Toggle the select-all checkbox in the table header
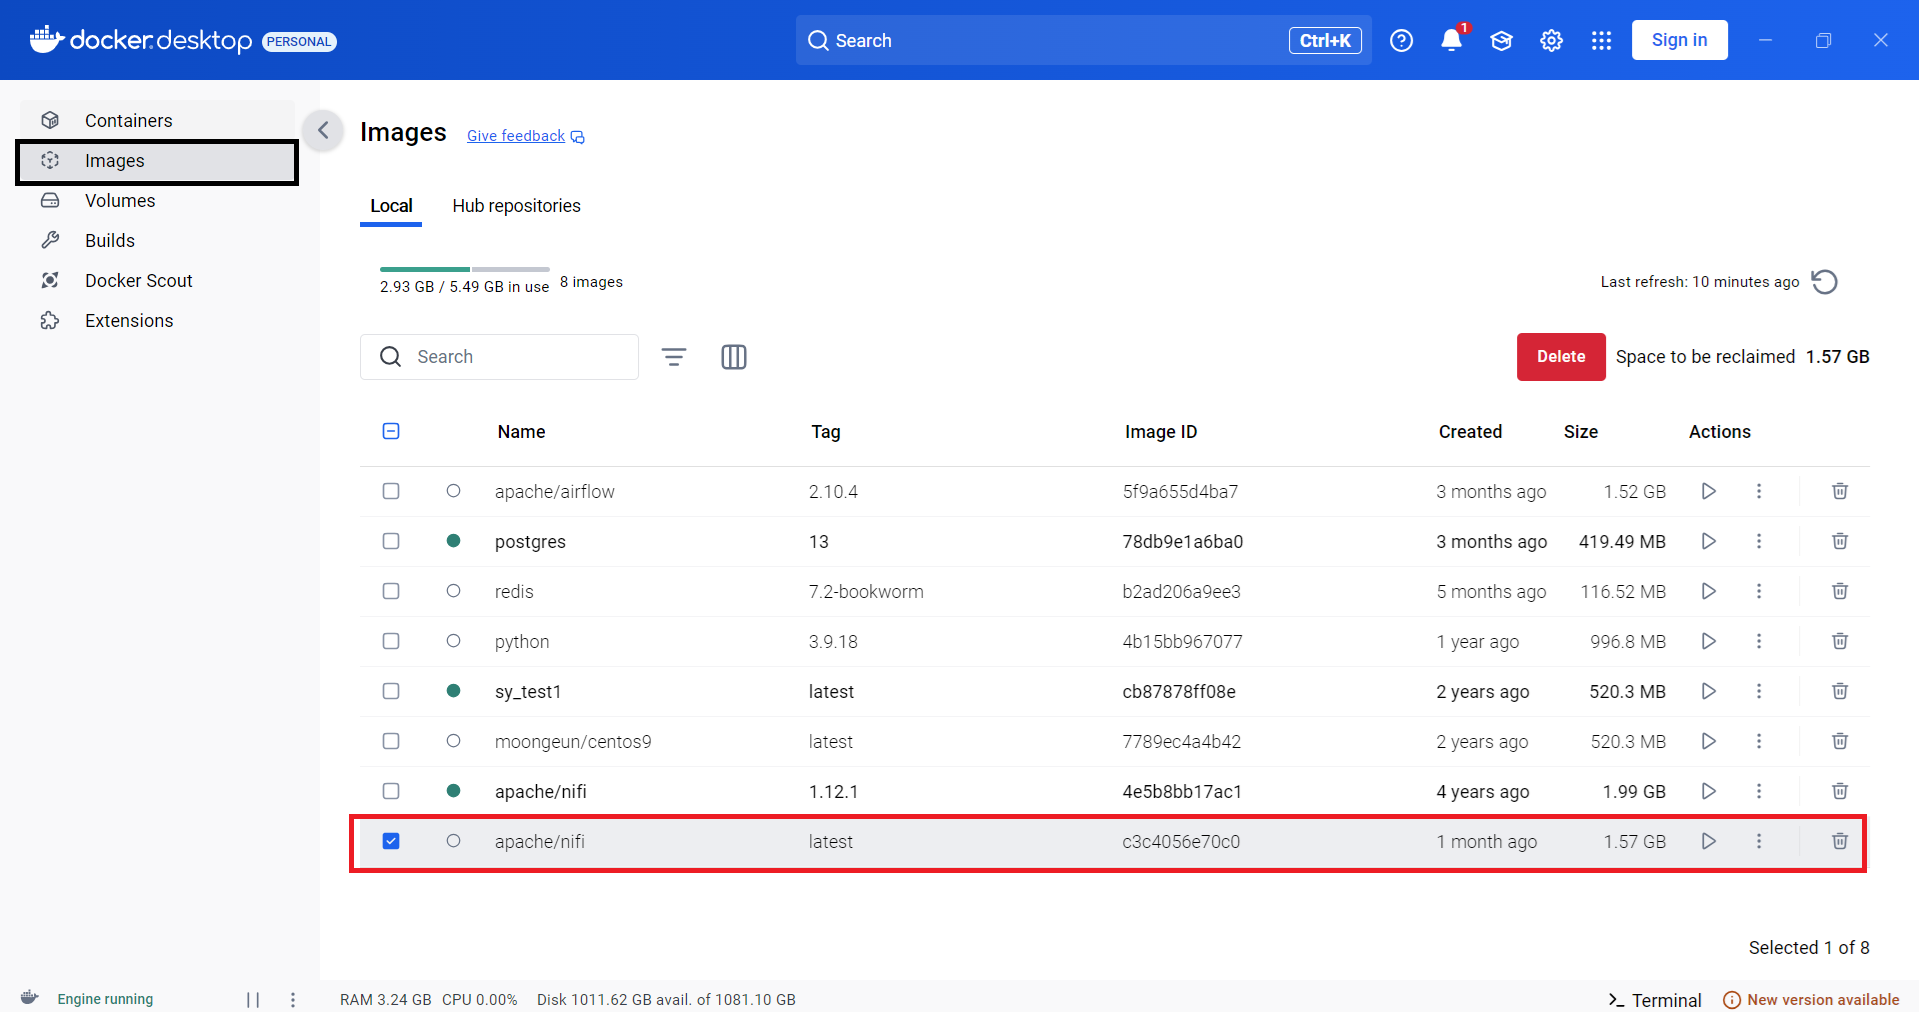The height and width of the screenshot is (1012, 1919). click(x=391, y=431)
